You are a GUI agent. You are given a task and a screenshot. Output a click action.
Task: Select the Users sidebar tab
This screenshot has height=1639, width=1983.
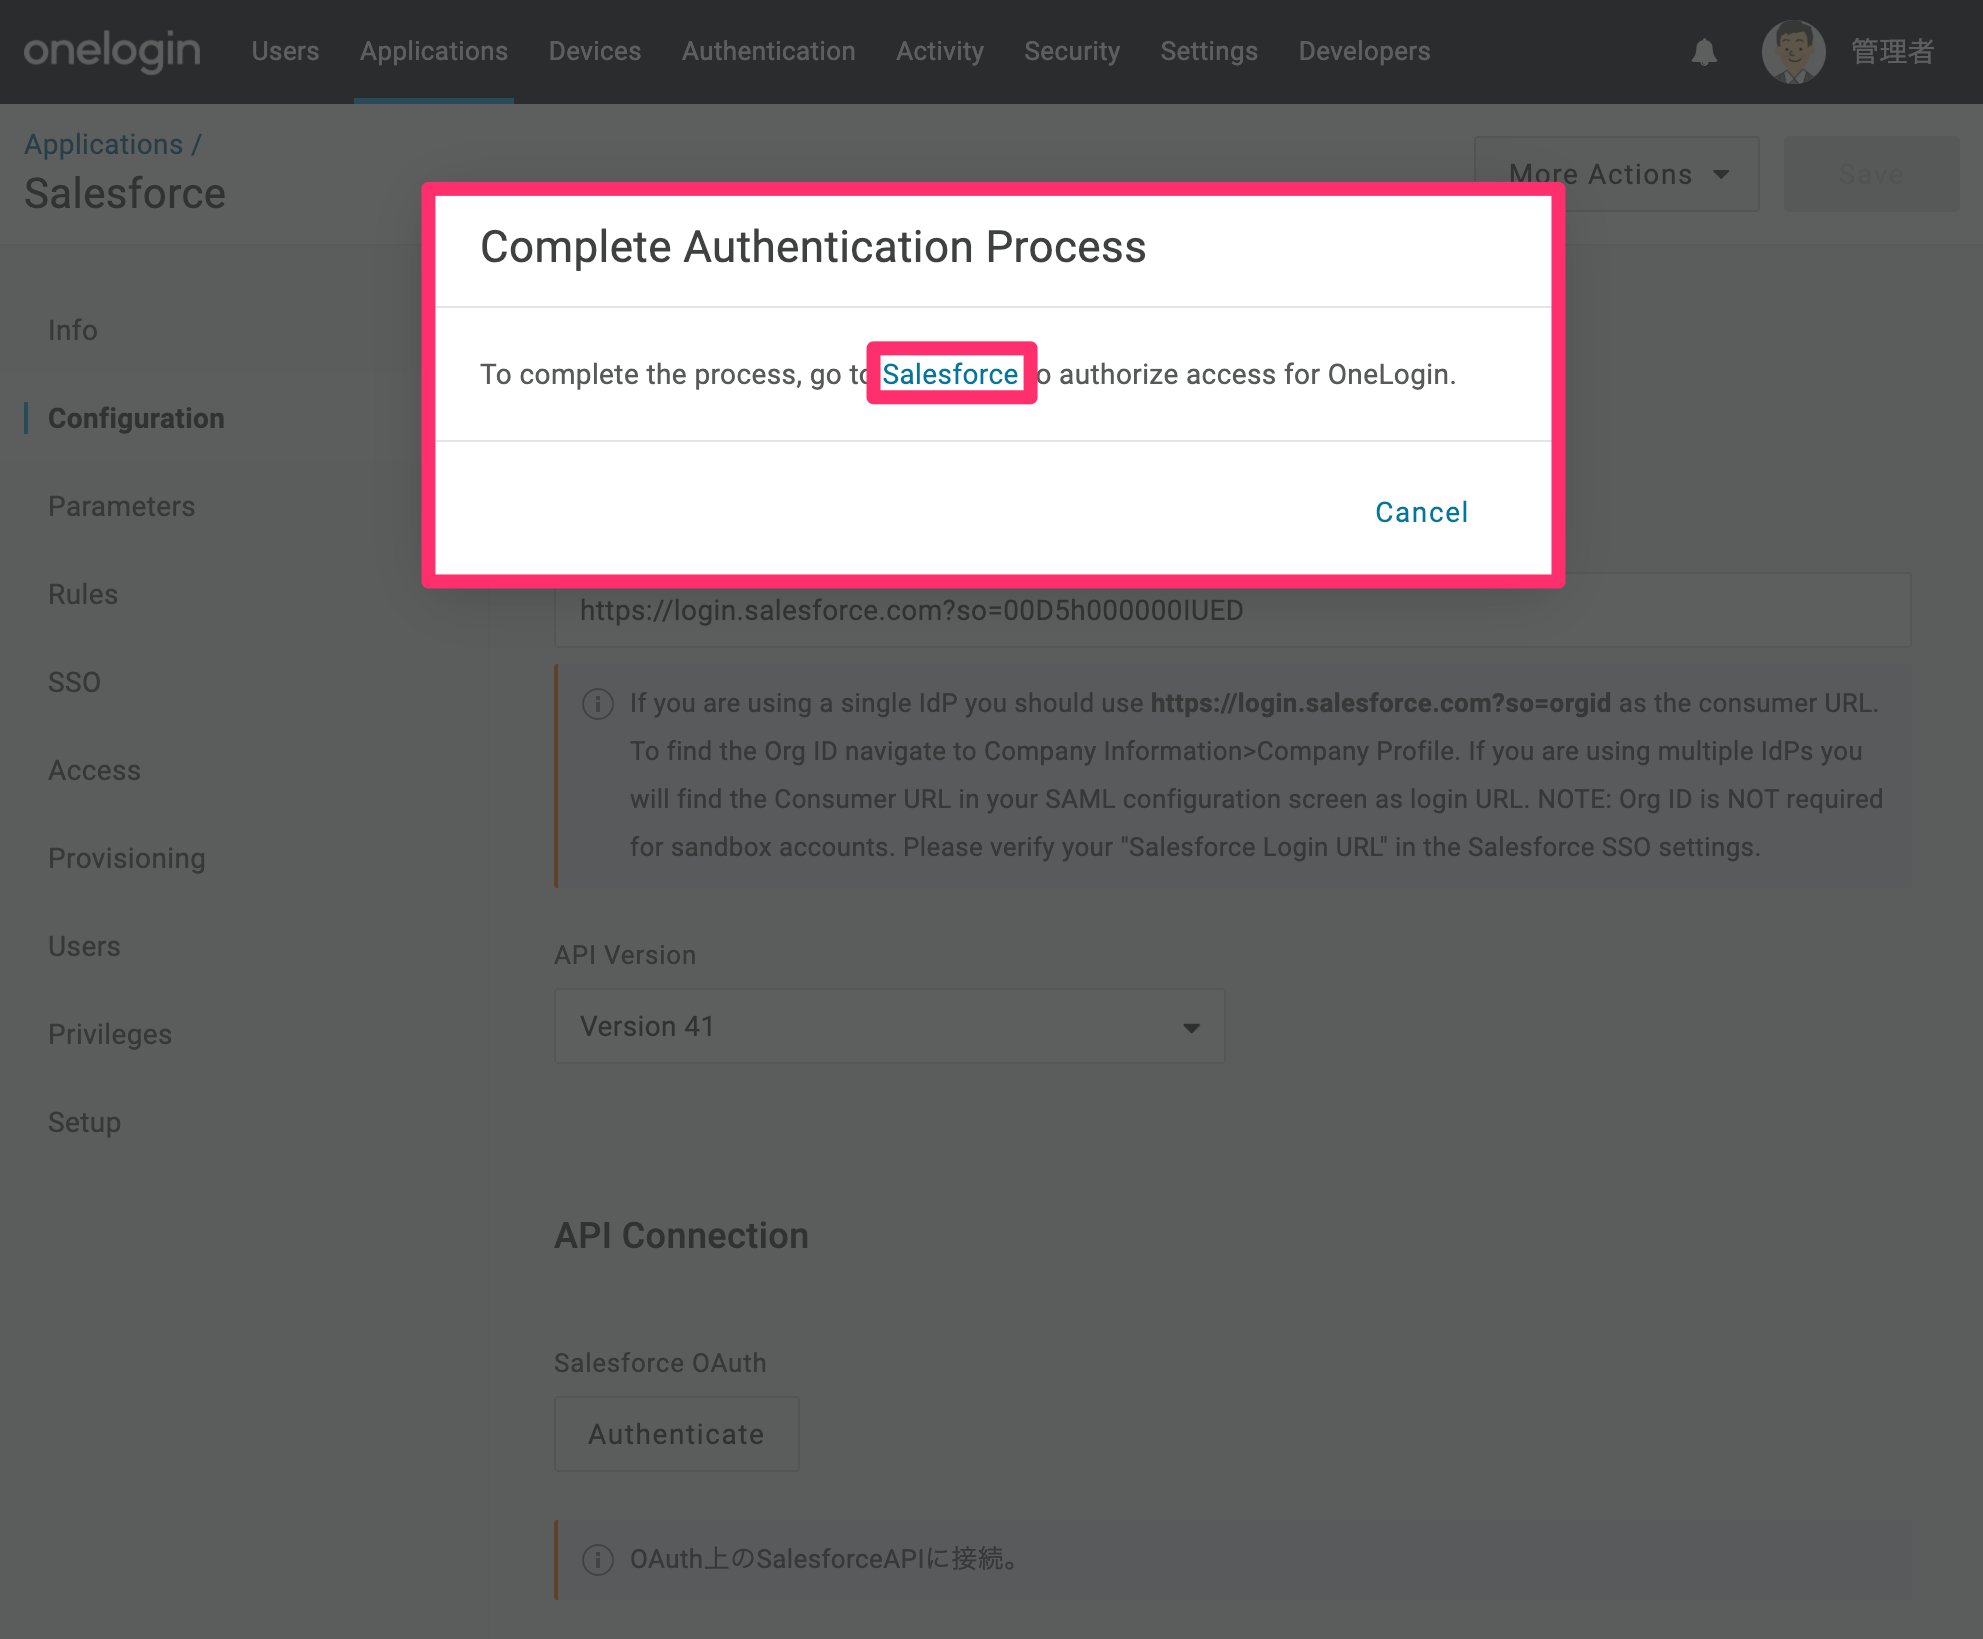point(84,946)
